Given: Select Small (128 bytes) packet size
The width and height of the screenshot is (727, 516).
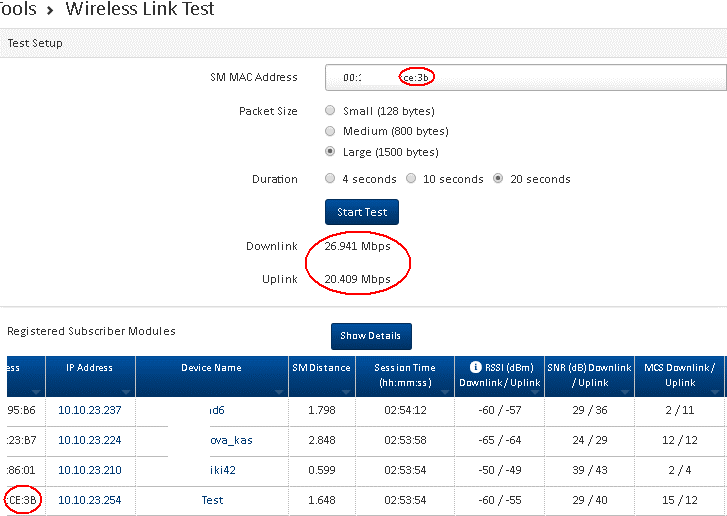Looking at the screenshot, I should (x=330, y=110).
